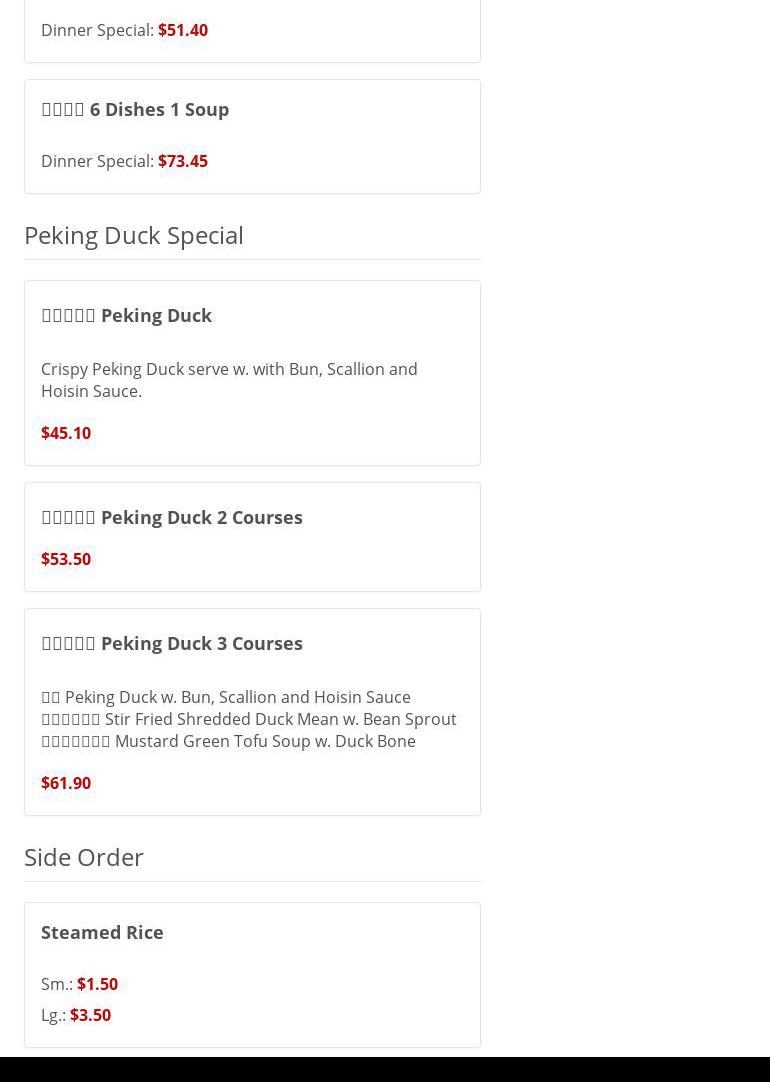
Task: Open the 6 Dishes 1 Soup item
Action: coord(135,109)
